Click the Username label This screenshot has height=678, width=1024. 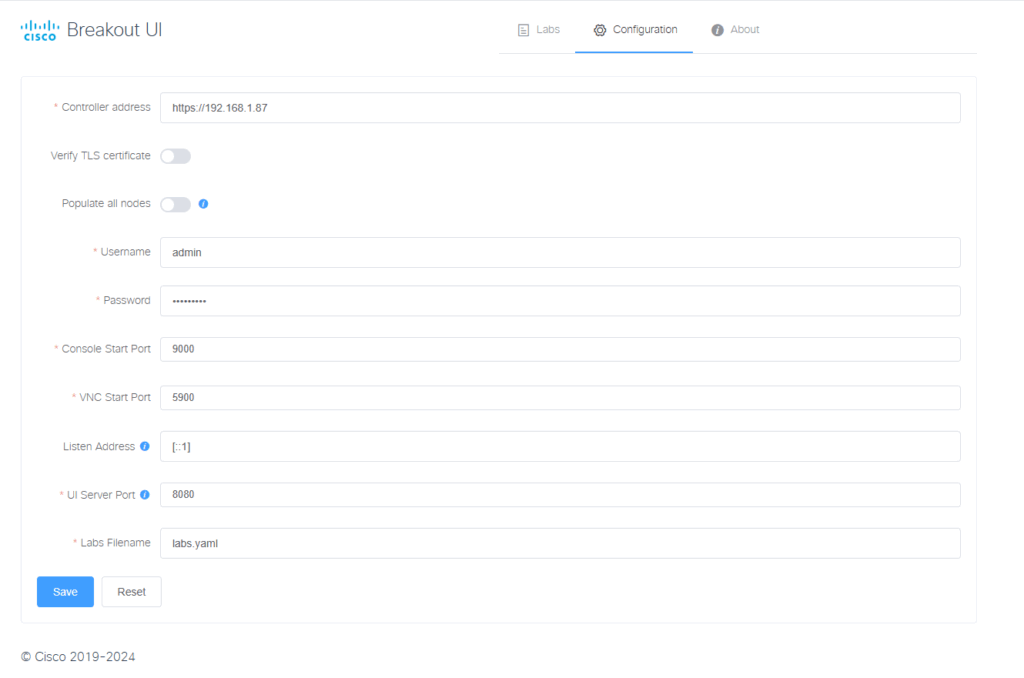[125, 251]
